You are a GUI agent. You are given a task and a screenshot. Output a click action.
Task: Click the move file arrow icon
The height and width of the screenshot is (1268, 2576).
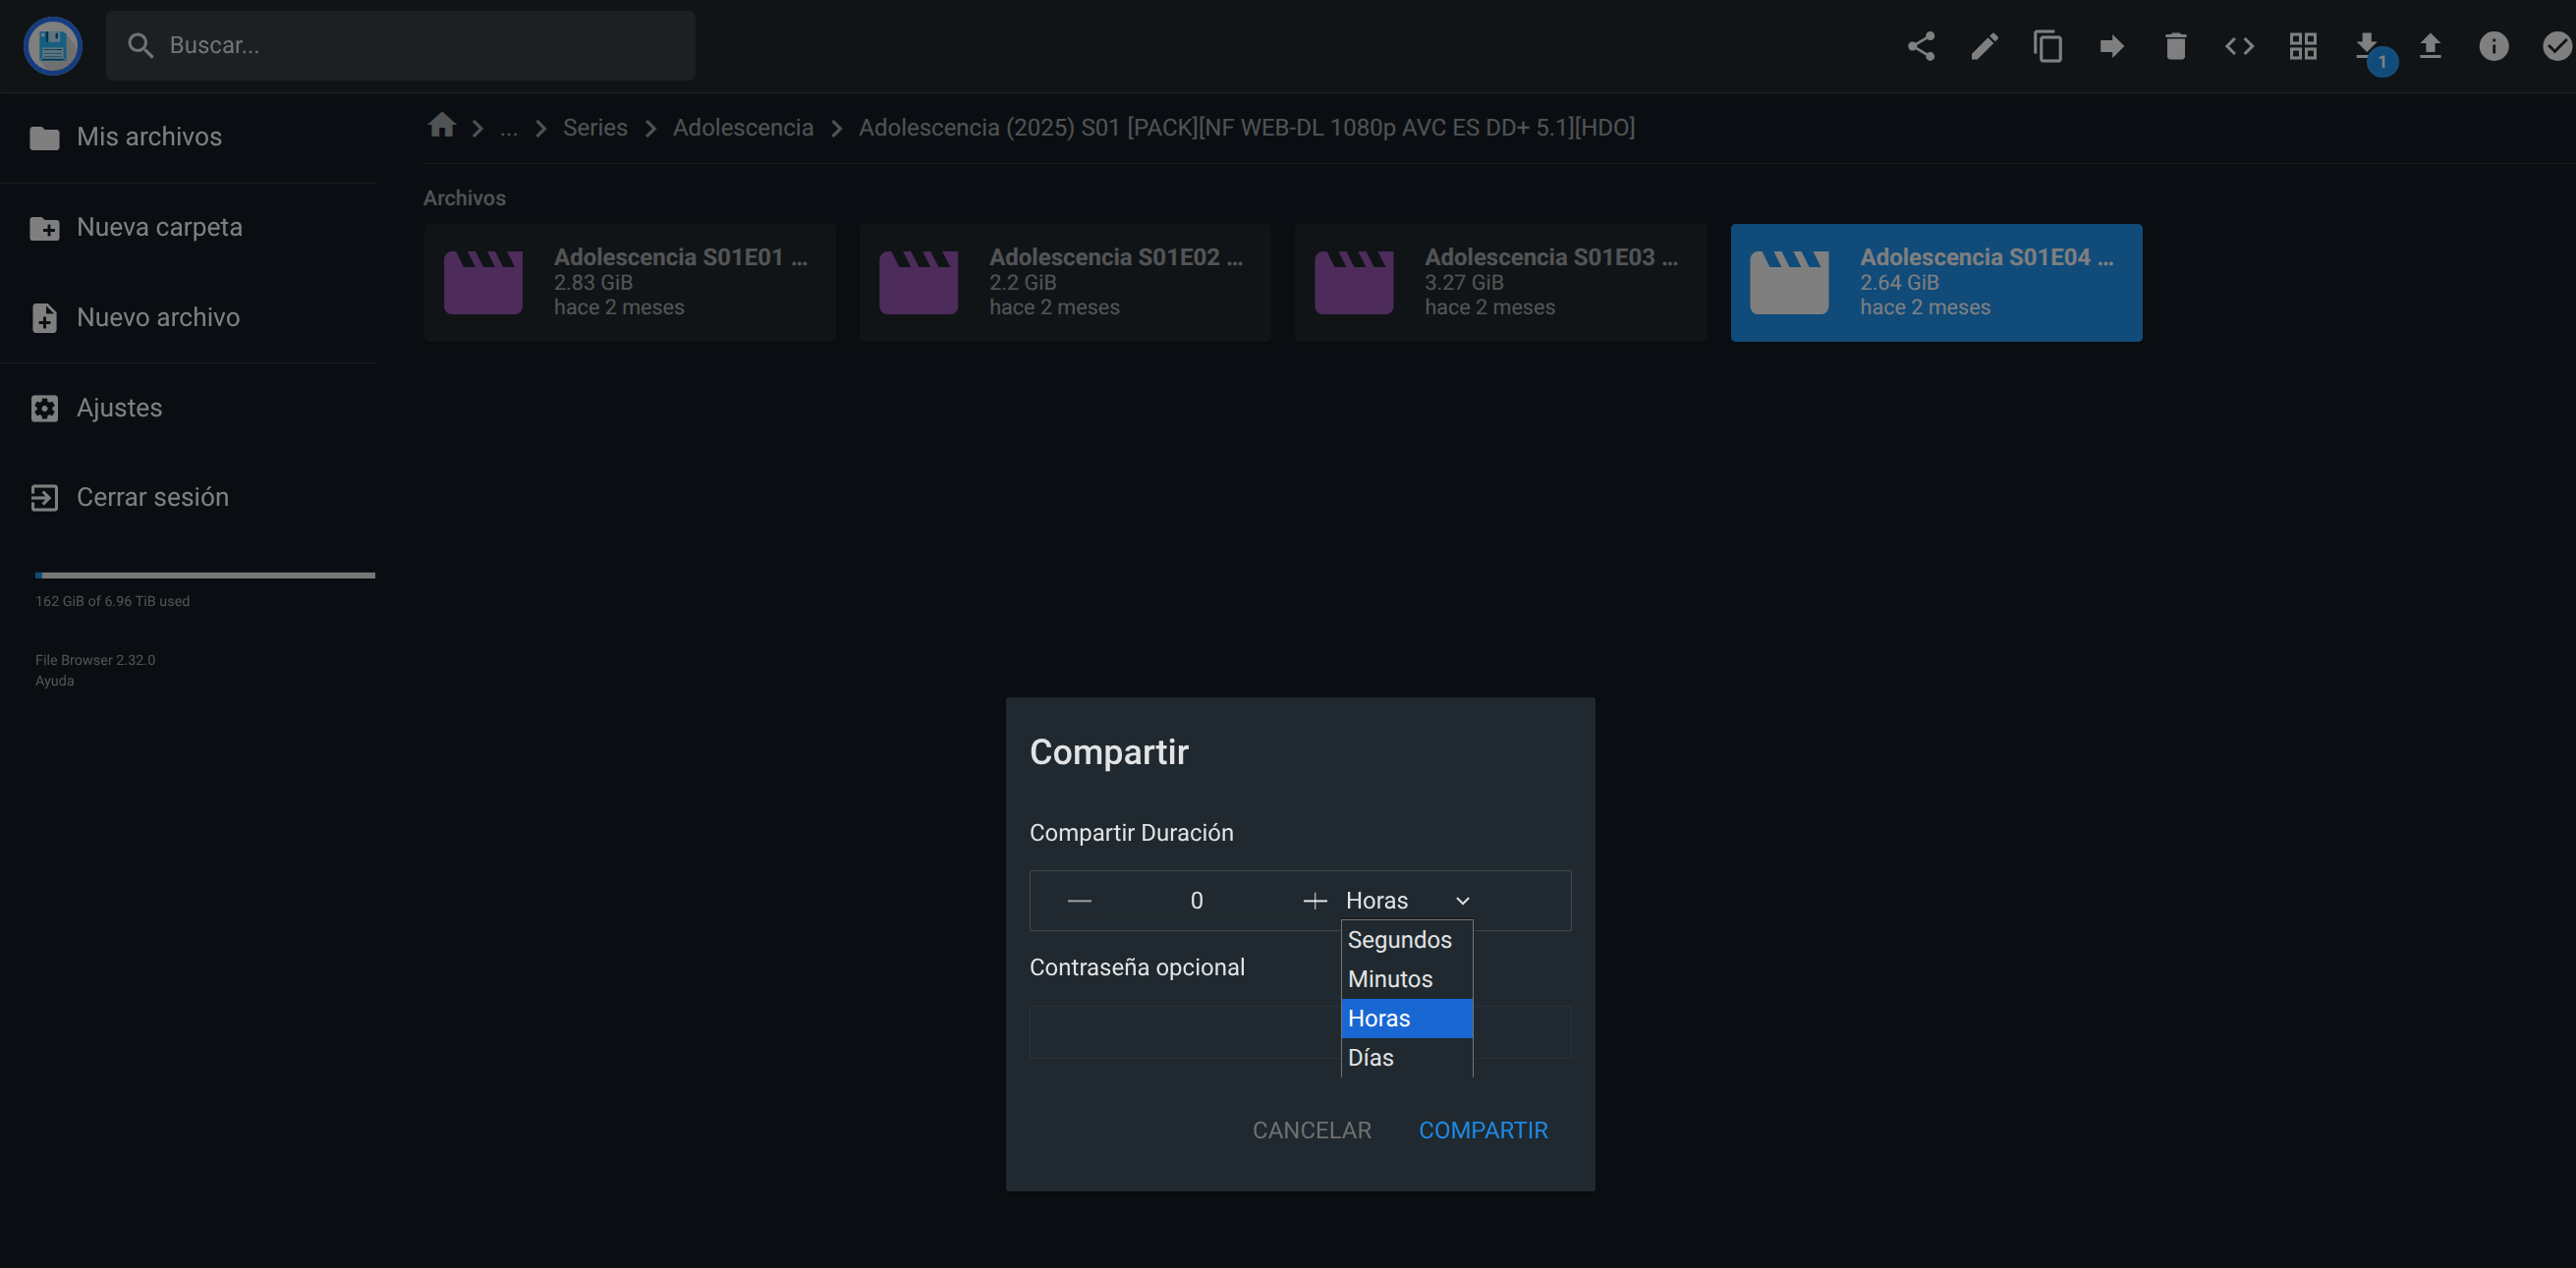(2111, 46)
